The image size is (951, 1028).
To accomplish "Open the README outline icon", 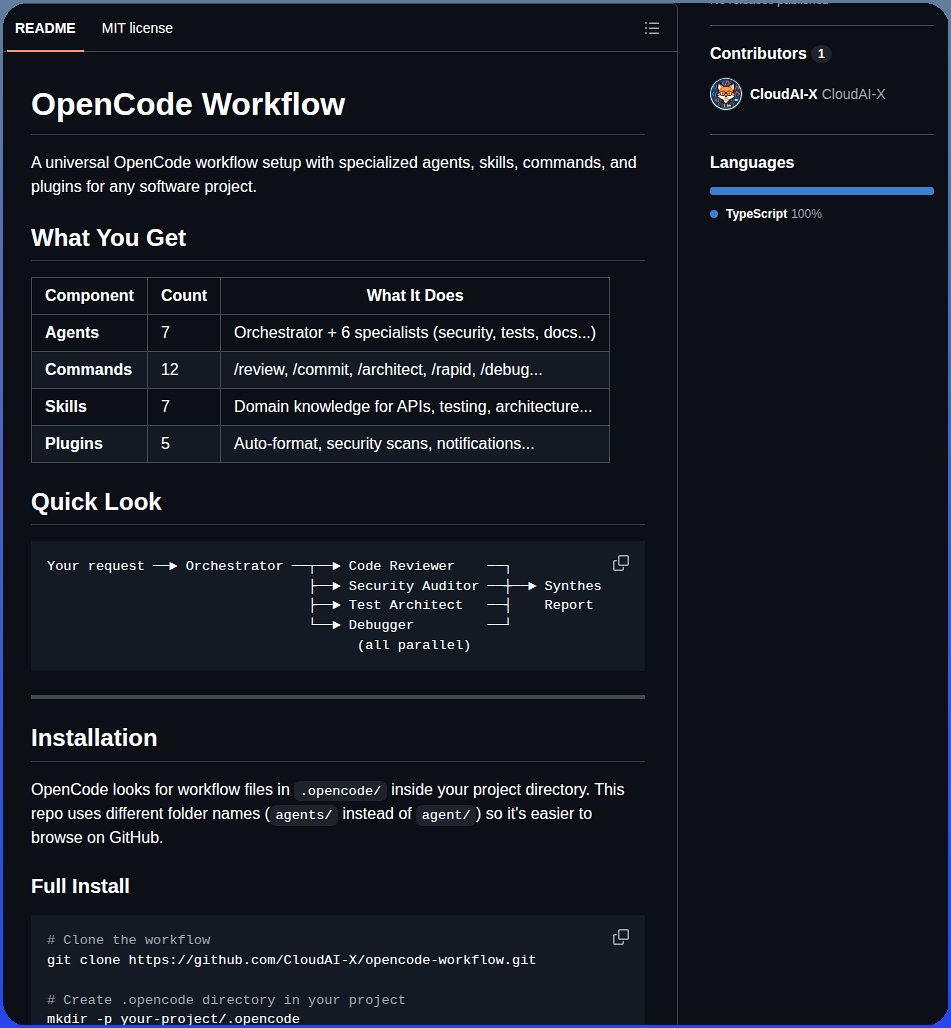I will click(x=651, y=28).
